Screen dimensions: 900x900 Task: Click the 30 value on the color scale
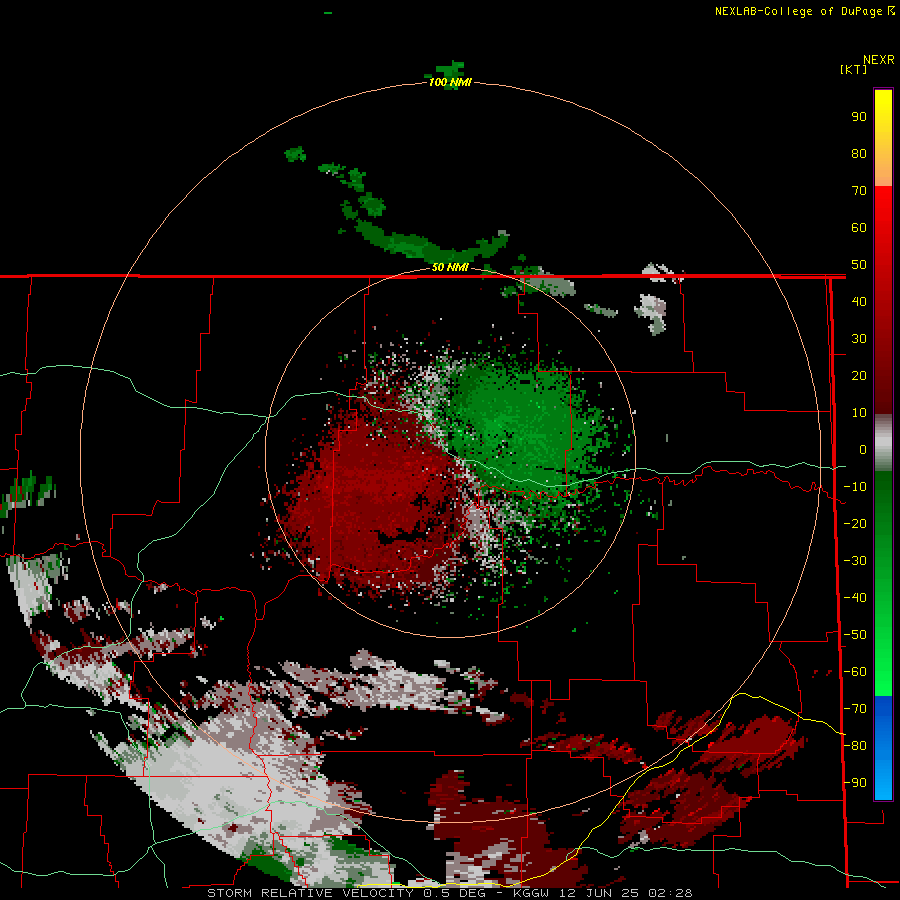pos(859,339)
